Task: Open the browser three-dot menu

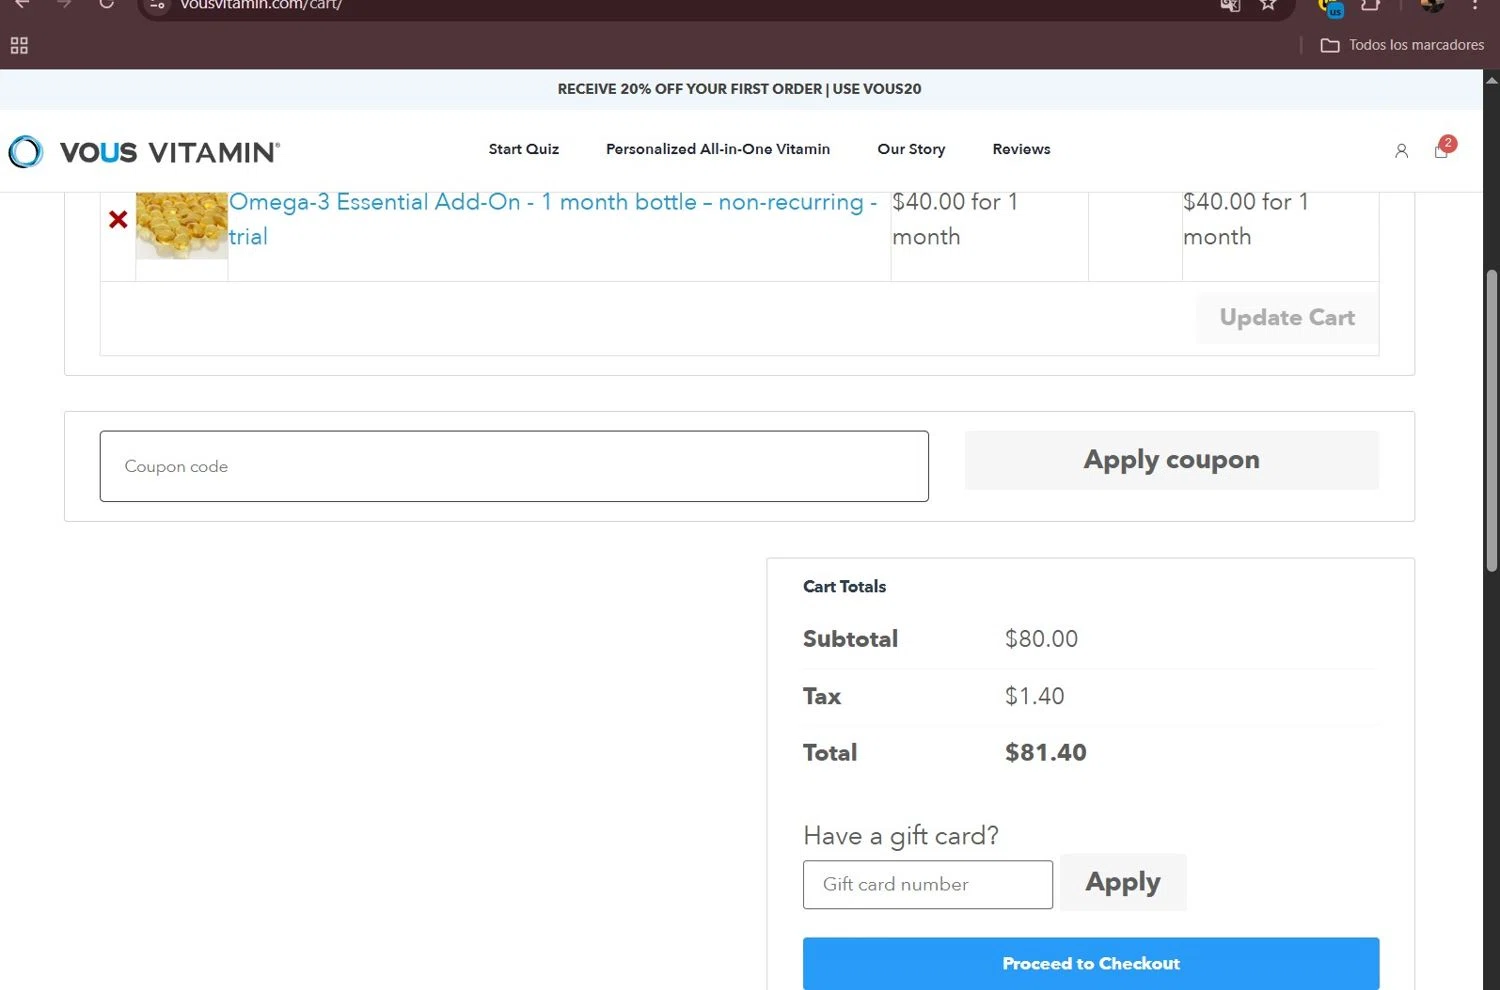Action: pos(1475,5)
